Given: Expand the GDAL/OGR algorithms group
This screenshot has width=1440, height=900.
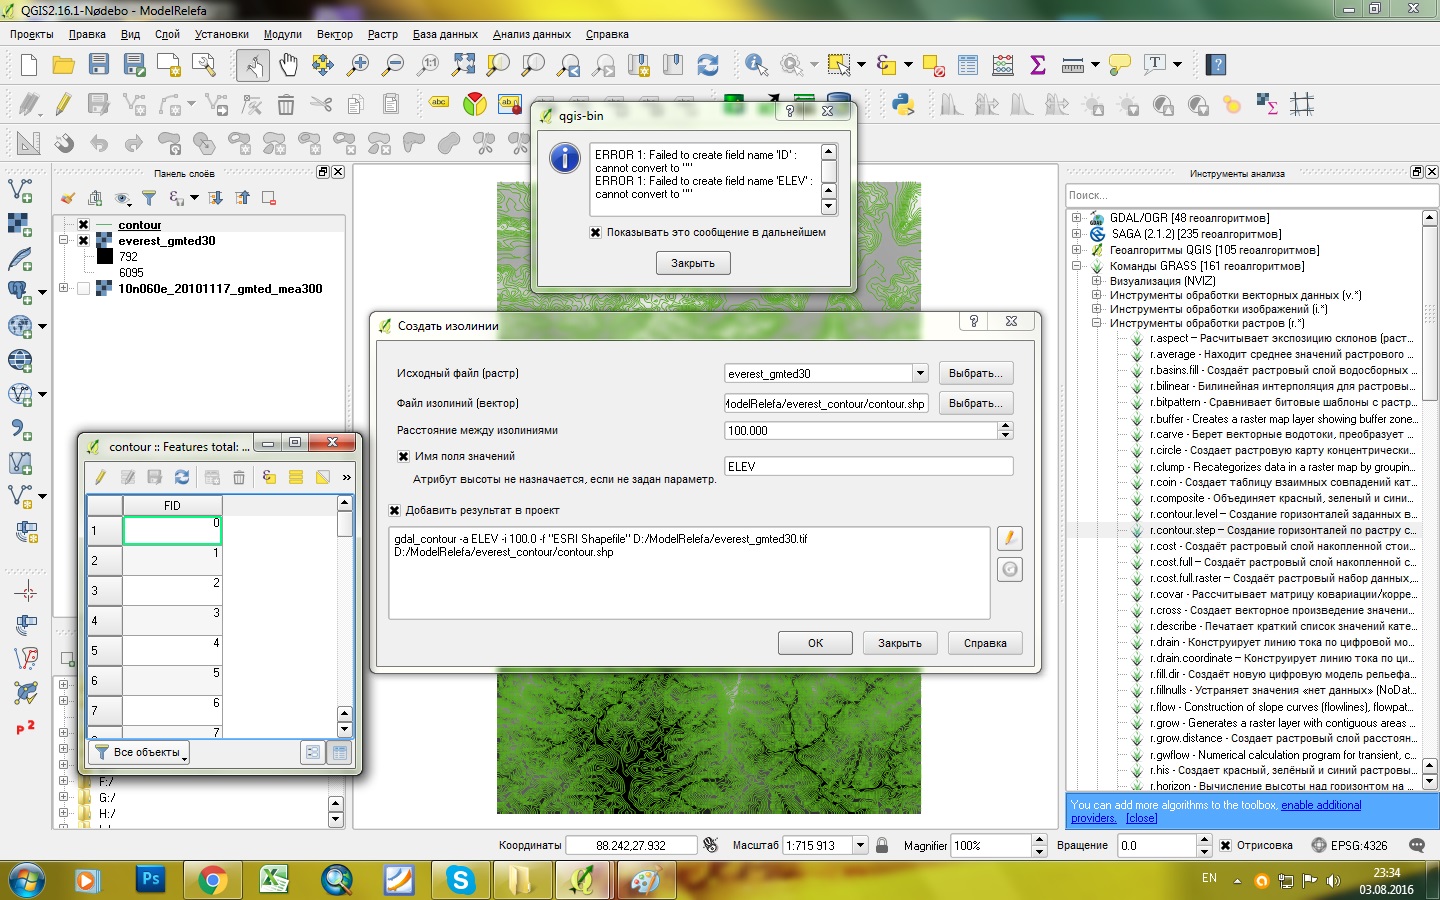Looking at the screenshot, I should (1077, 218).
